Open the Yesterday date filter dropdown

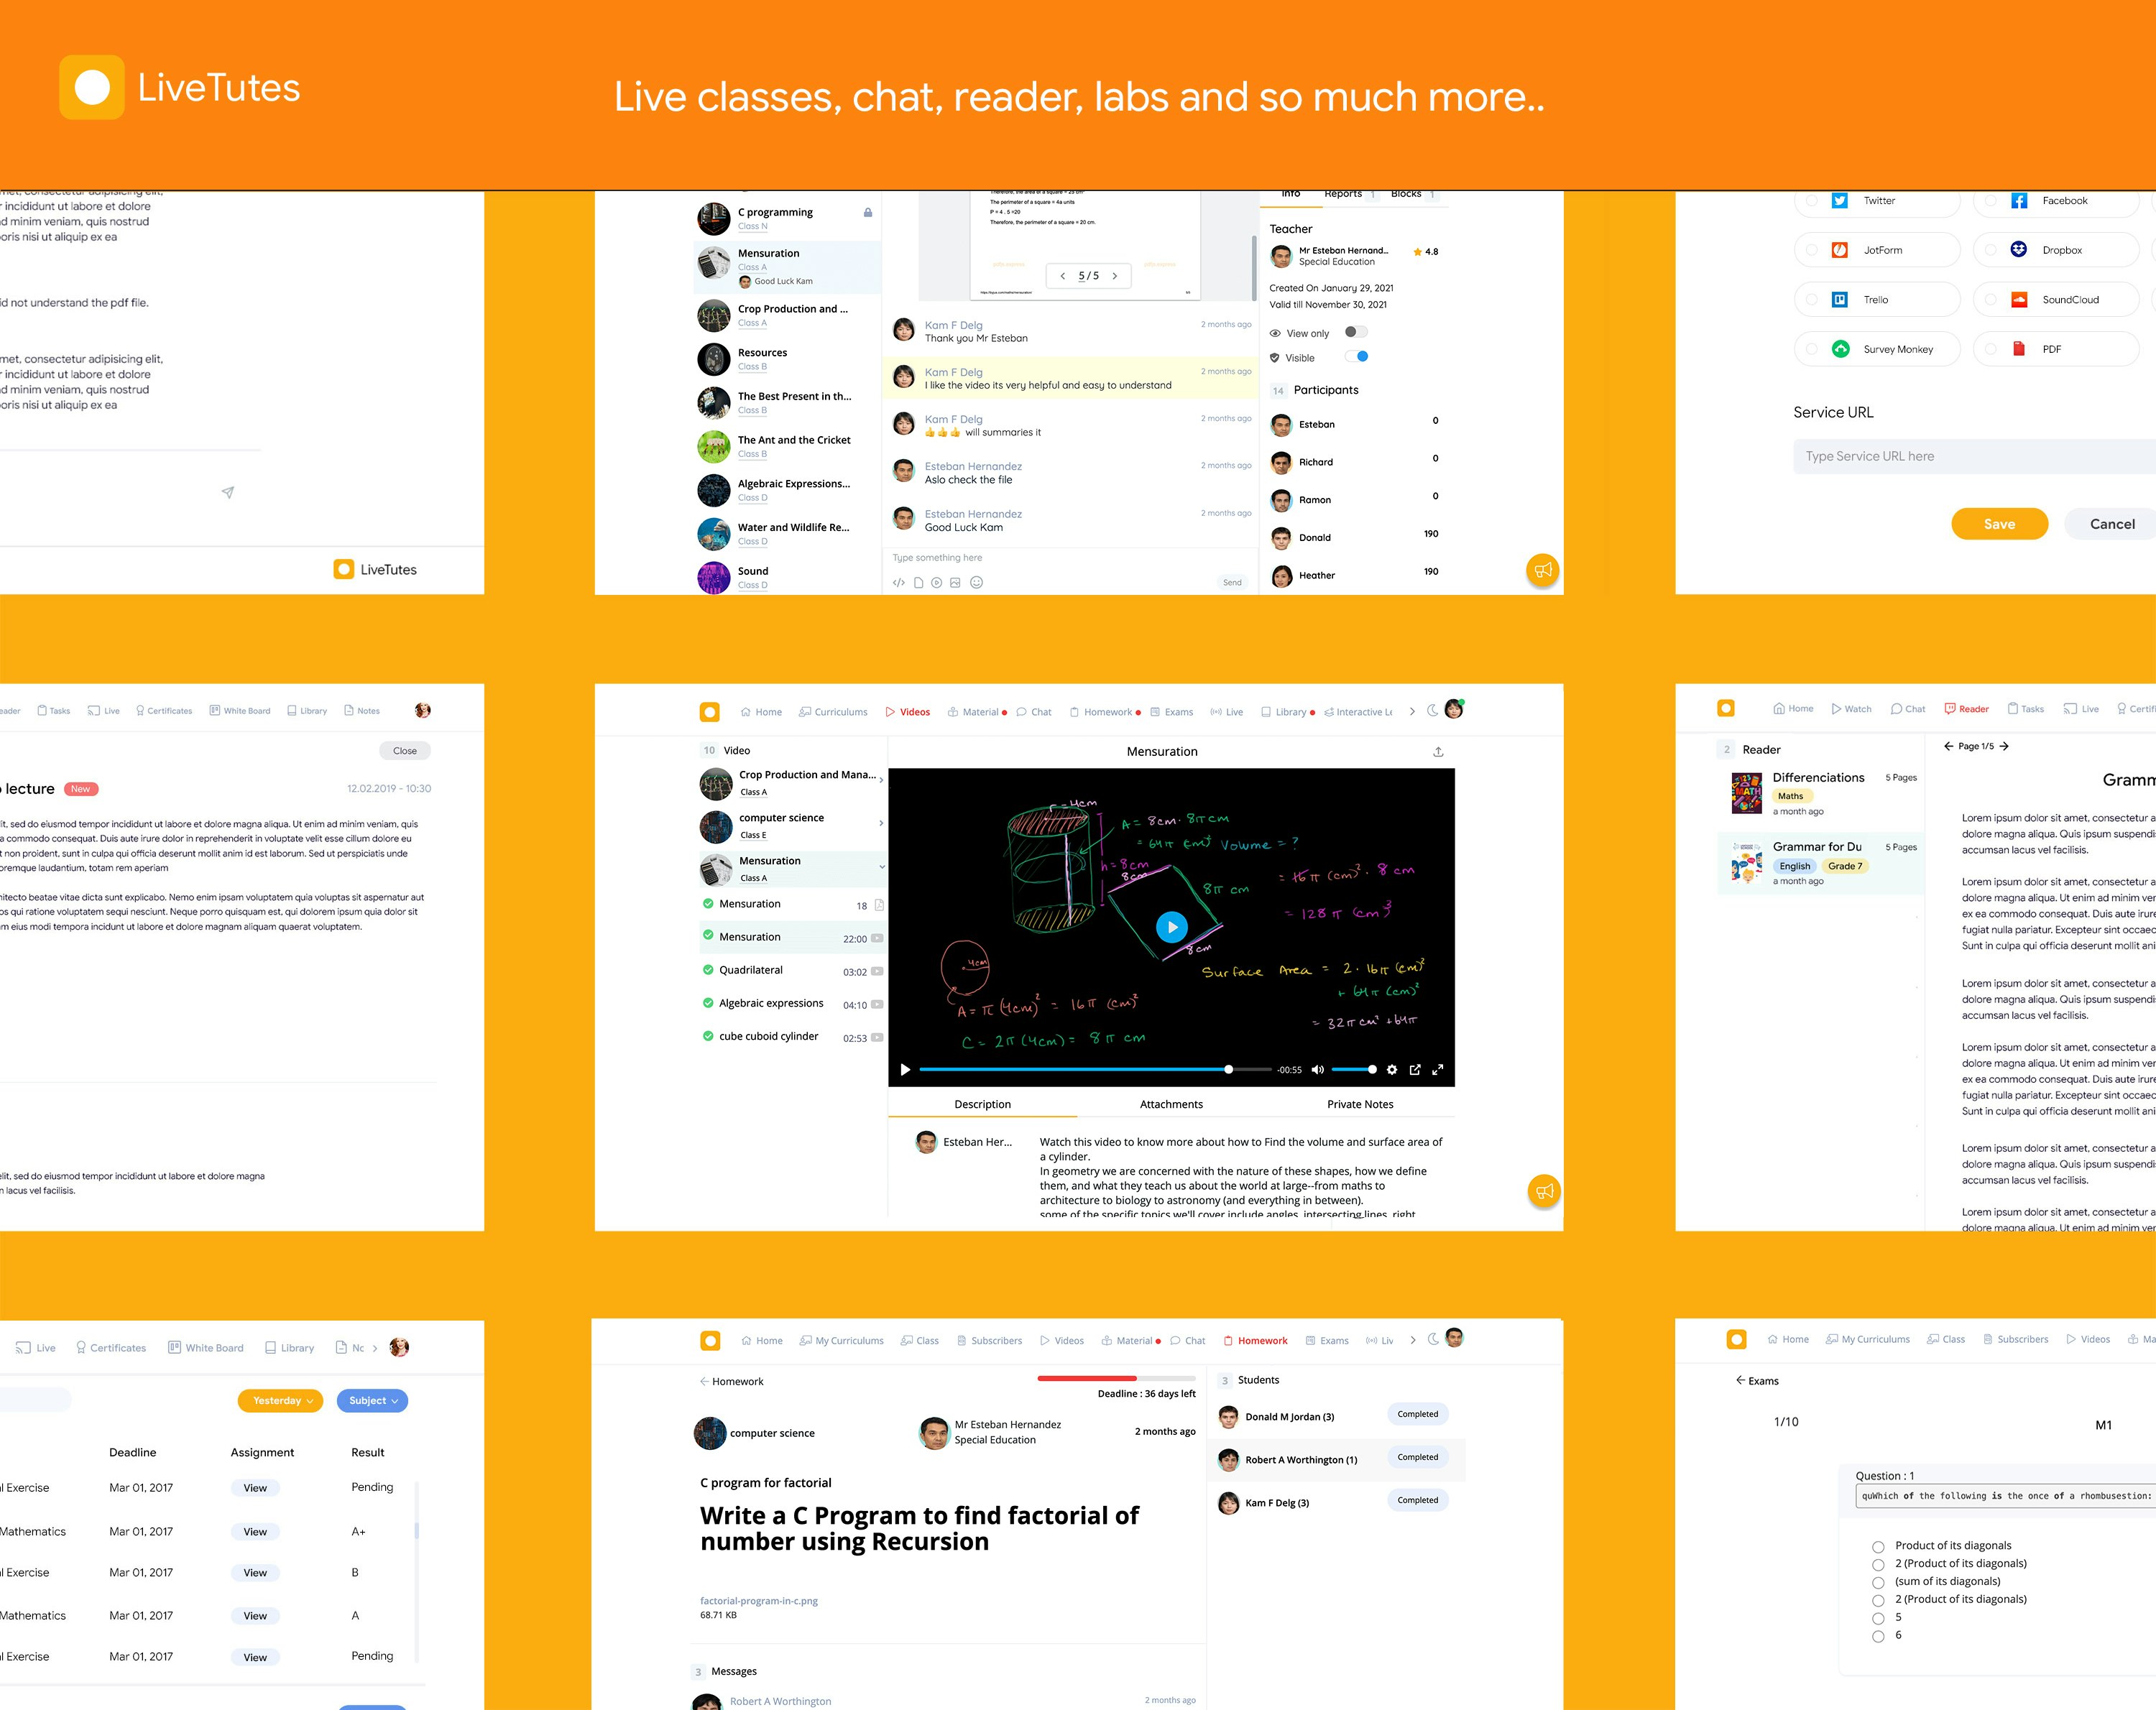tap(280, 1400)
